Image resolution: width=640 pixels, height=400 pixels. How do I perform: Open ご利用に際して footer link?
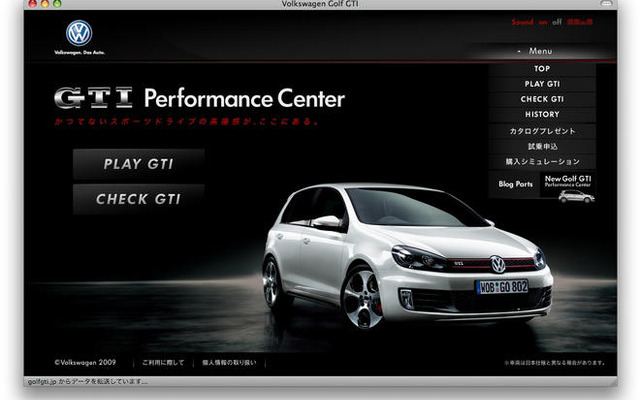click(163, 362)
